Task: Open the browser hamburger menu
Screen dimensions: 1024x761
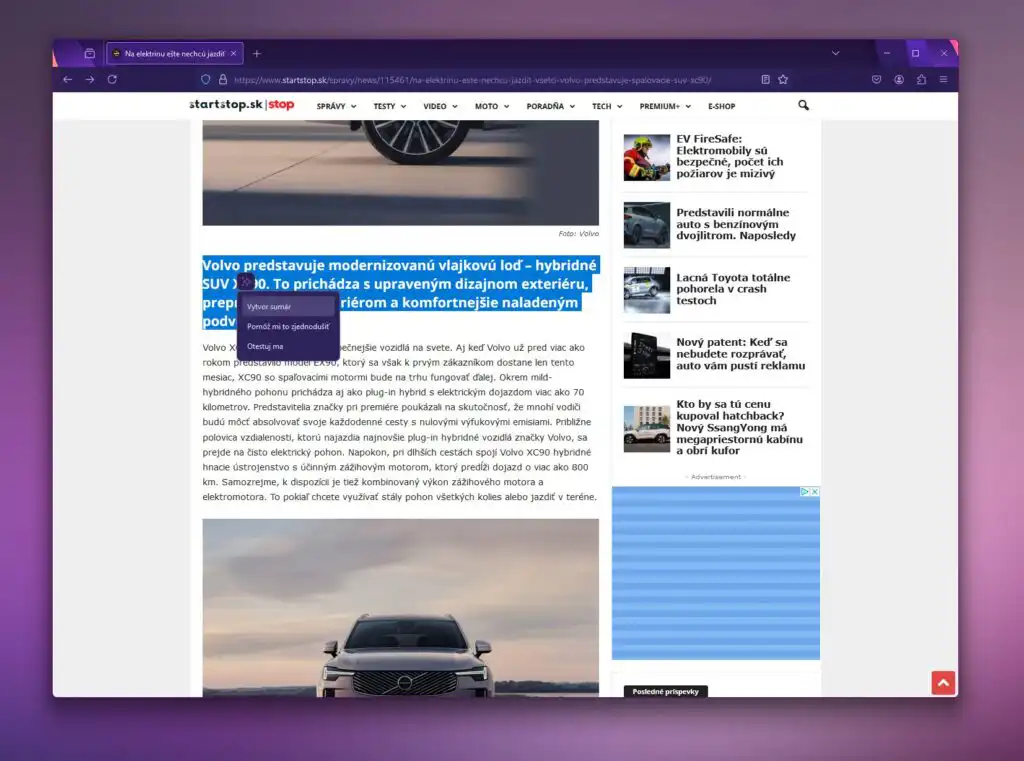Action: 941,79
